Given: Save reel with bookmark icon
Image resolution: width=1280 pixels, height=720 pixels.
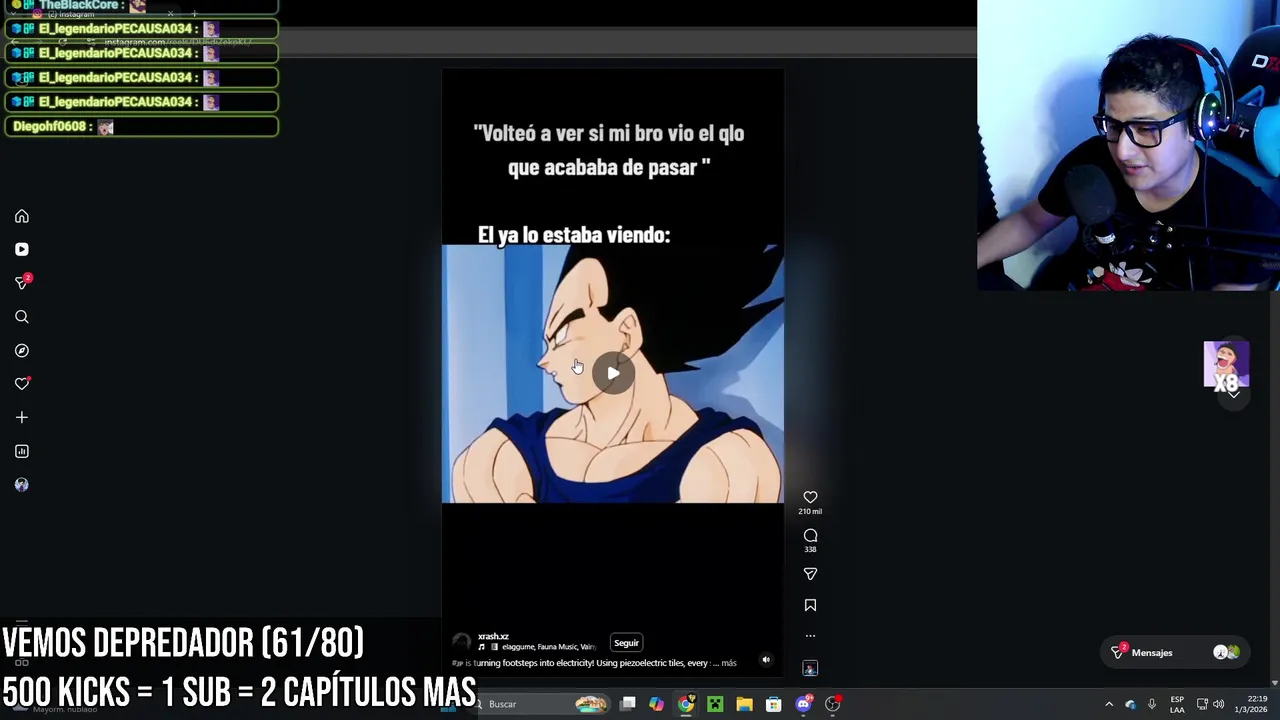Looking at the screenshot, I should [x=810, y=605].
